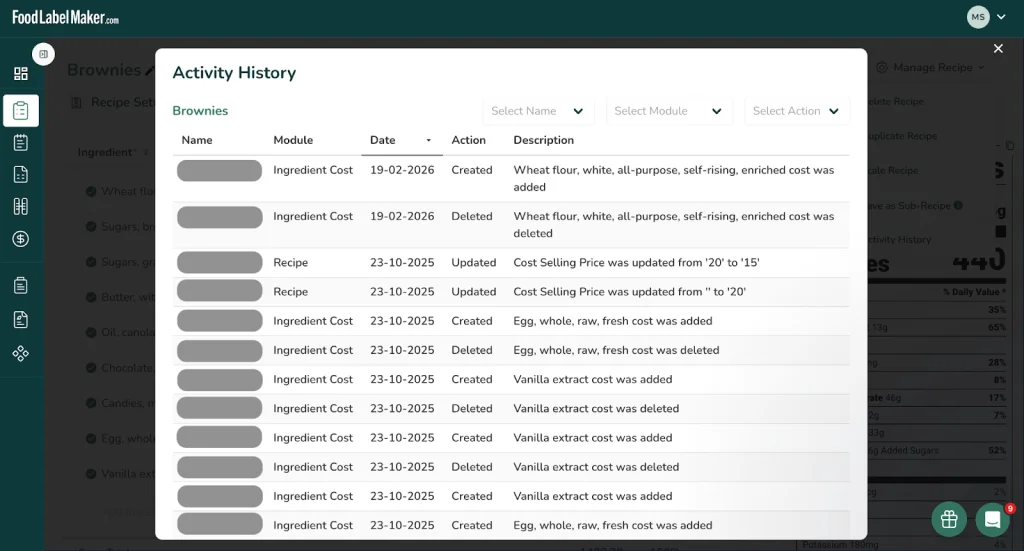The image size is (1024, 551).
Task: Toggle the Chocolate ingredient checkmark
Action: (91, 368)
